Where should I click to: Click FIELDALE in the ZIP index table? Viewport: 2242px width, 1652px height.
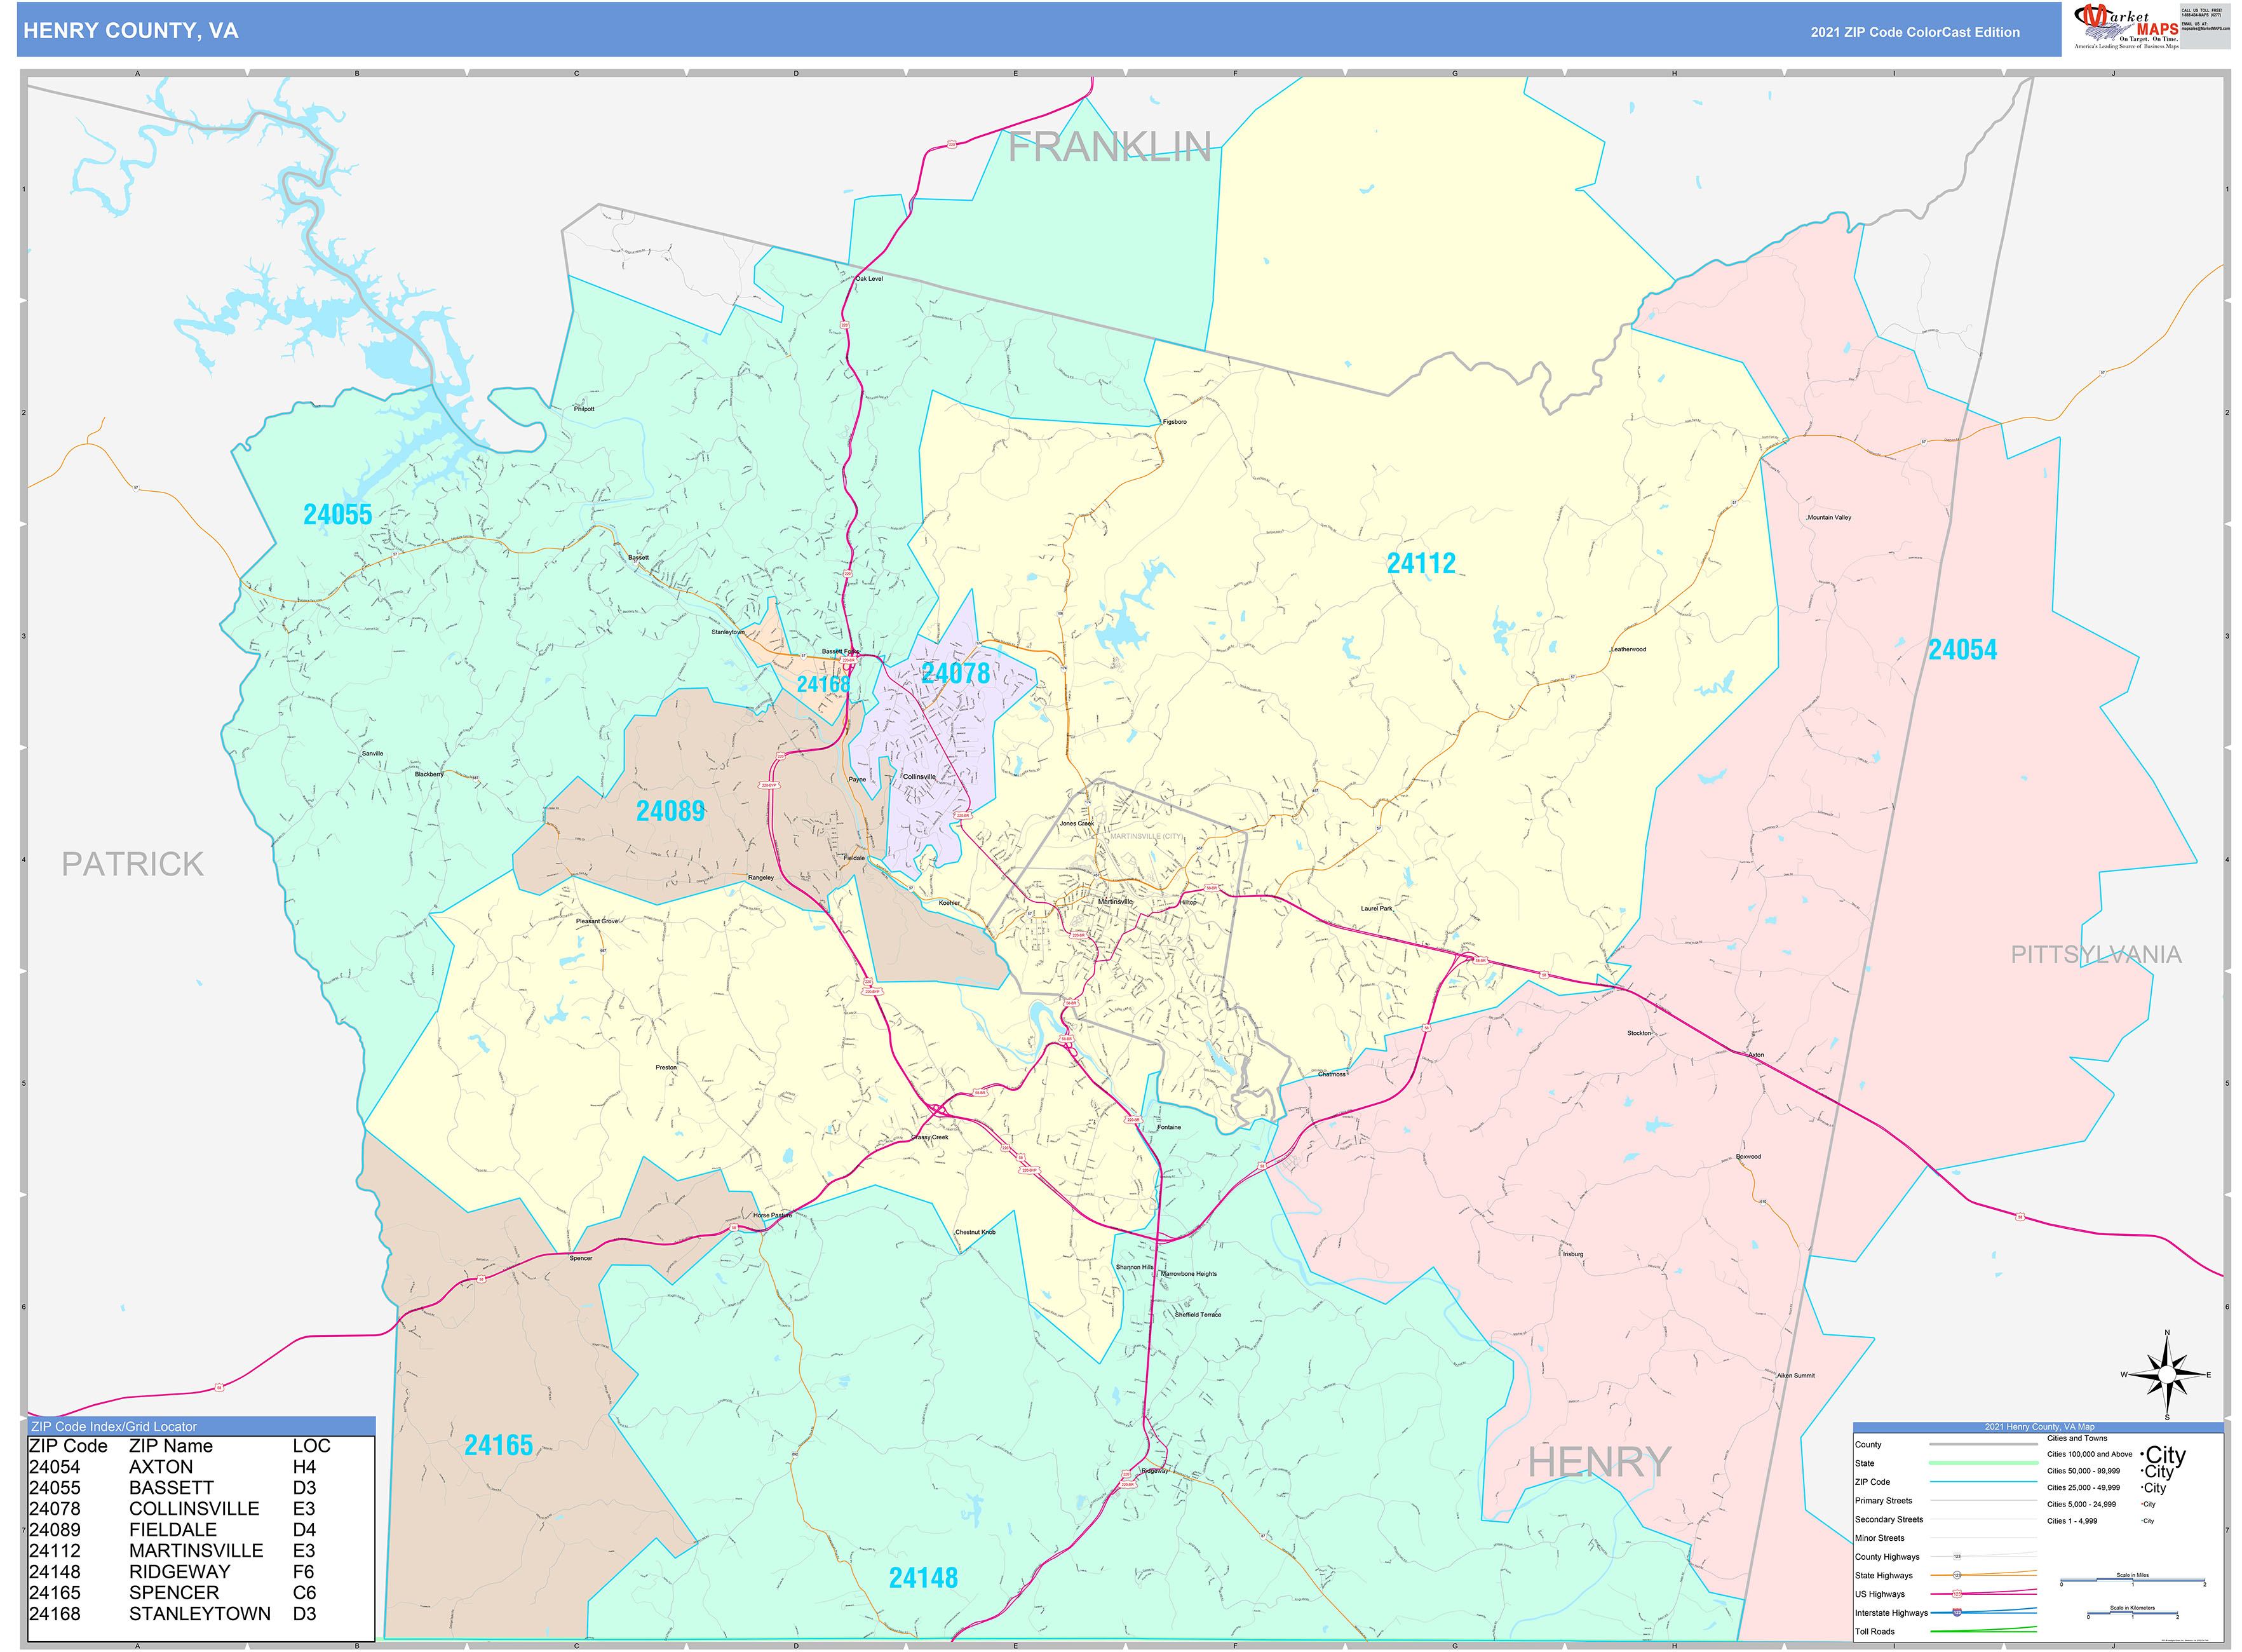pos(173,1530)
